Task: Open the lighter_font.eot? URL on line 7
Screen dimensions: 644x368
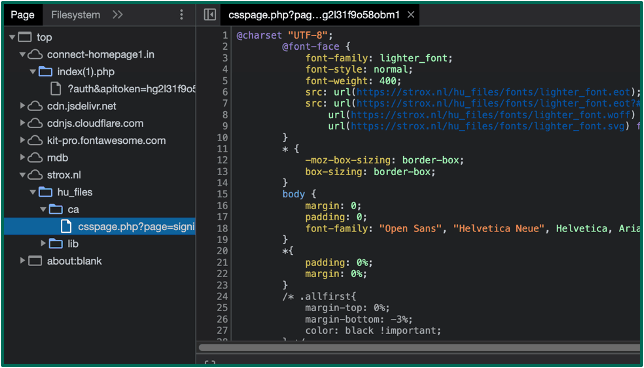Action: click(498, 103)
